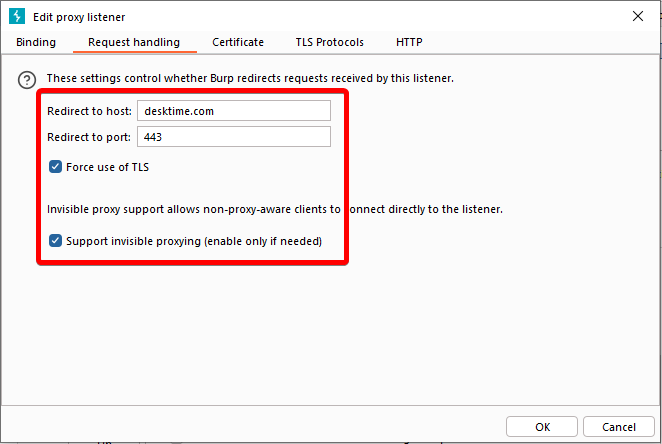Click the question mark help icon
662x444 pixels.
pos(27,79)
